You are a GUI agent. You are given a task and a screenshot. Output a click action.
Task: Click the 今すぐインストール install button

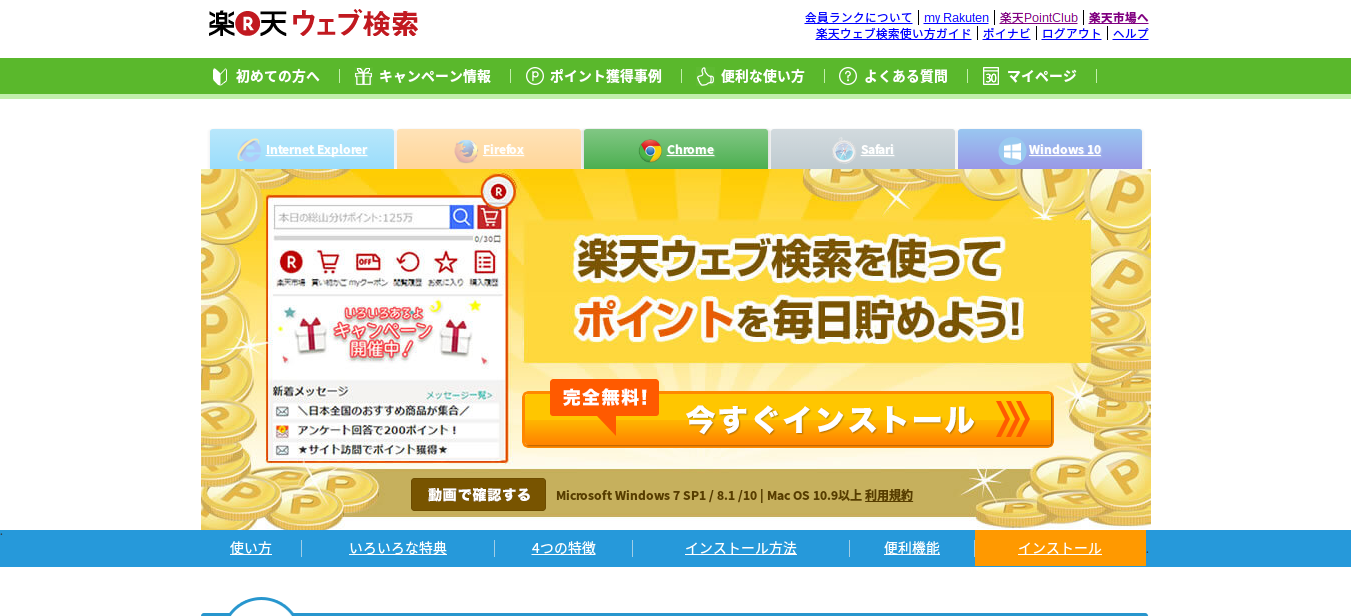(x=788, y=418)
